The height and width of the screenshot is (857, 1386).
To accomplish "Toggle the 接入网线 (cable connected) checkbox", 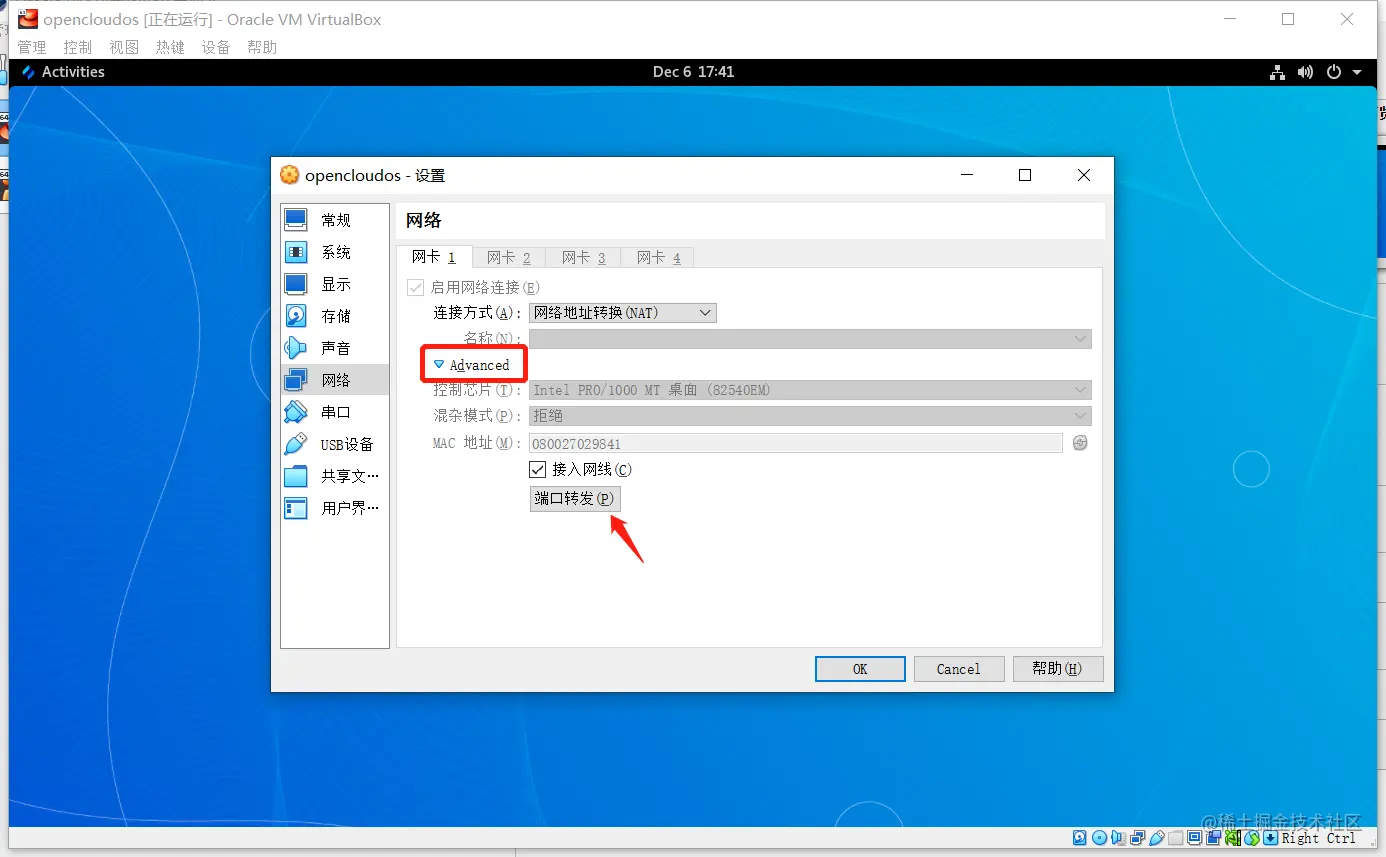I will click(538, 469).
